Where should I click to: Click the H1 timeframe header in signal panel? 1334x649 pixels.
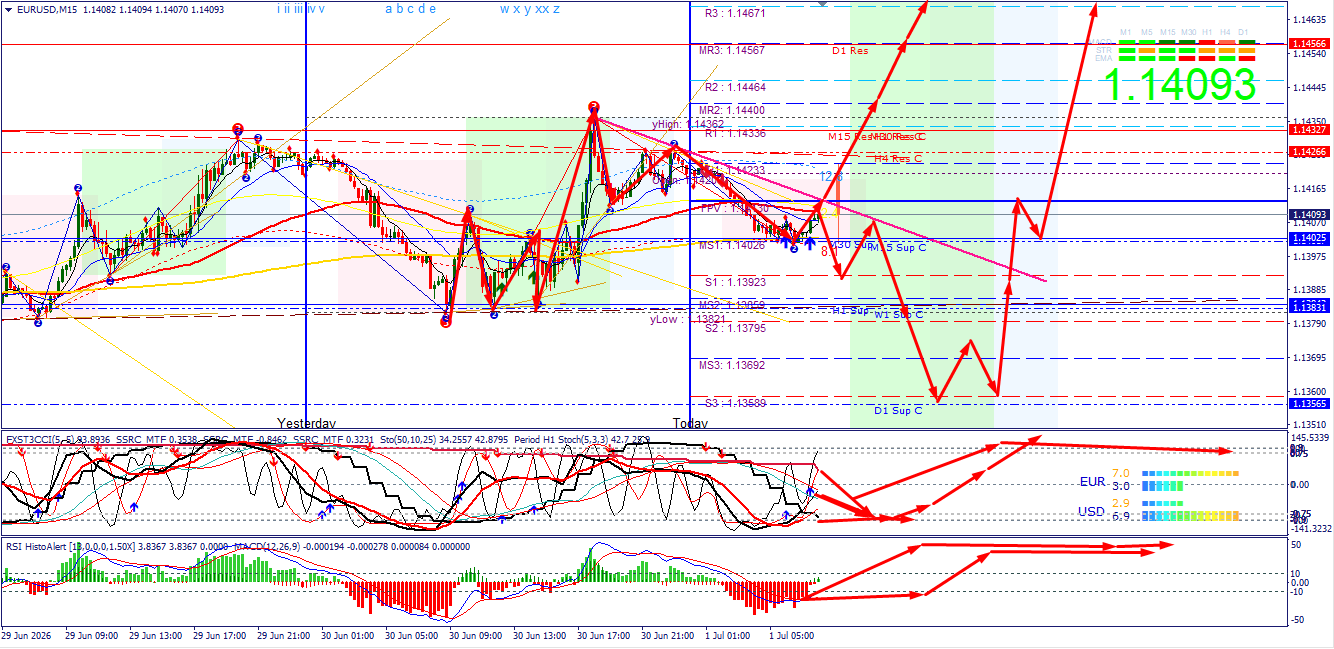pyautogui.click(x=1207, y=32)
